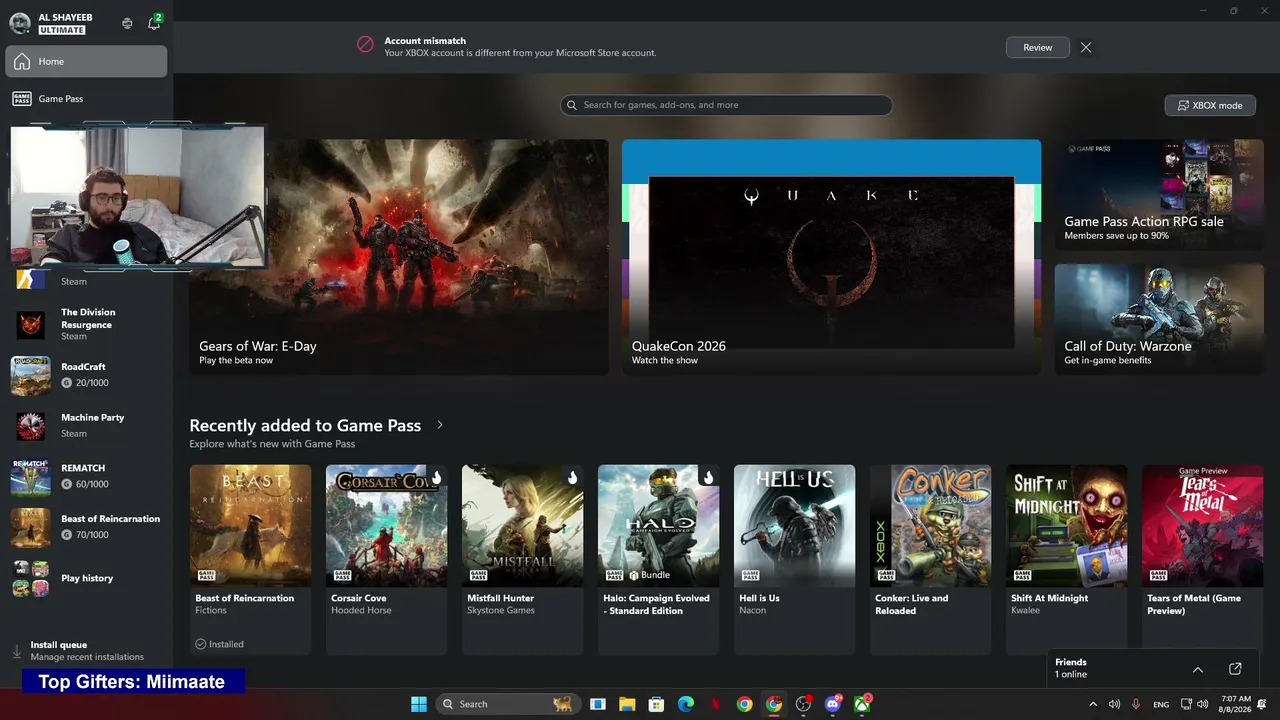This screenshot has height=720, width=1280.
Task: Pop out the Friends panel
Action: tap(1235, 669)
